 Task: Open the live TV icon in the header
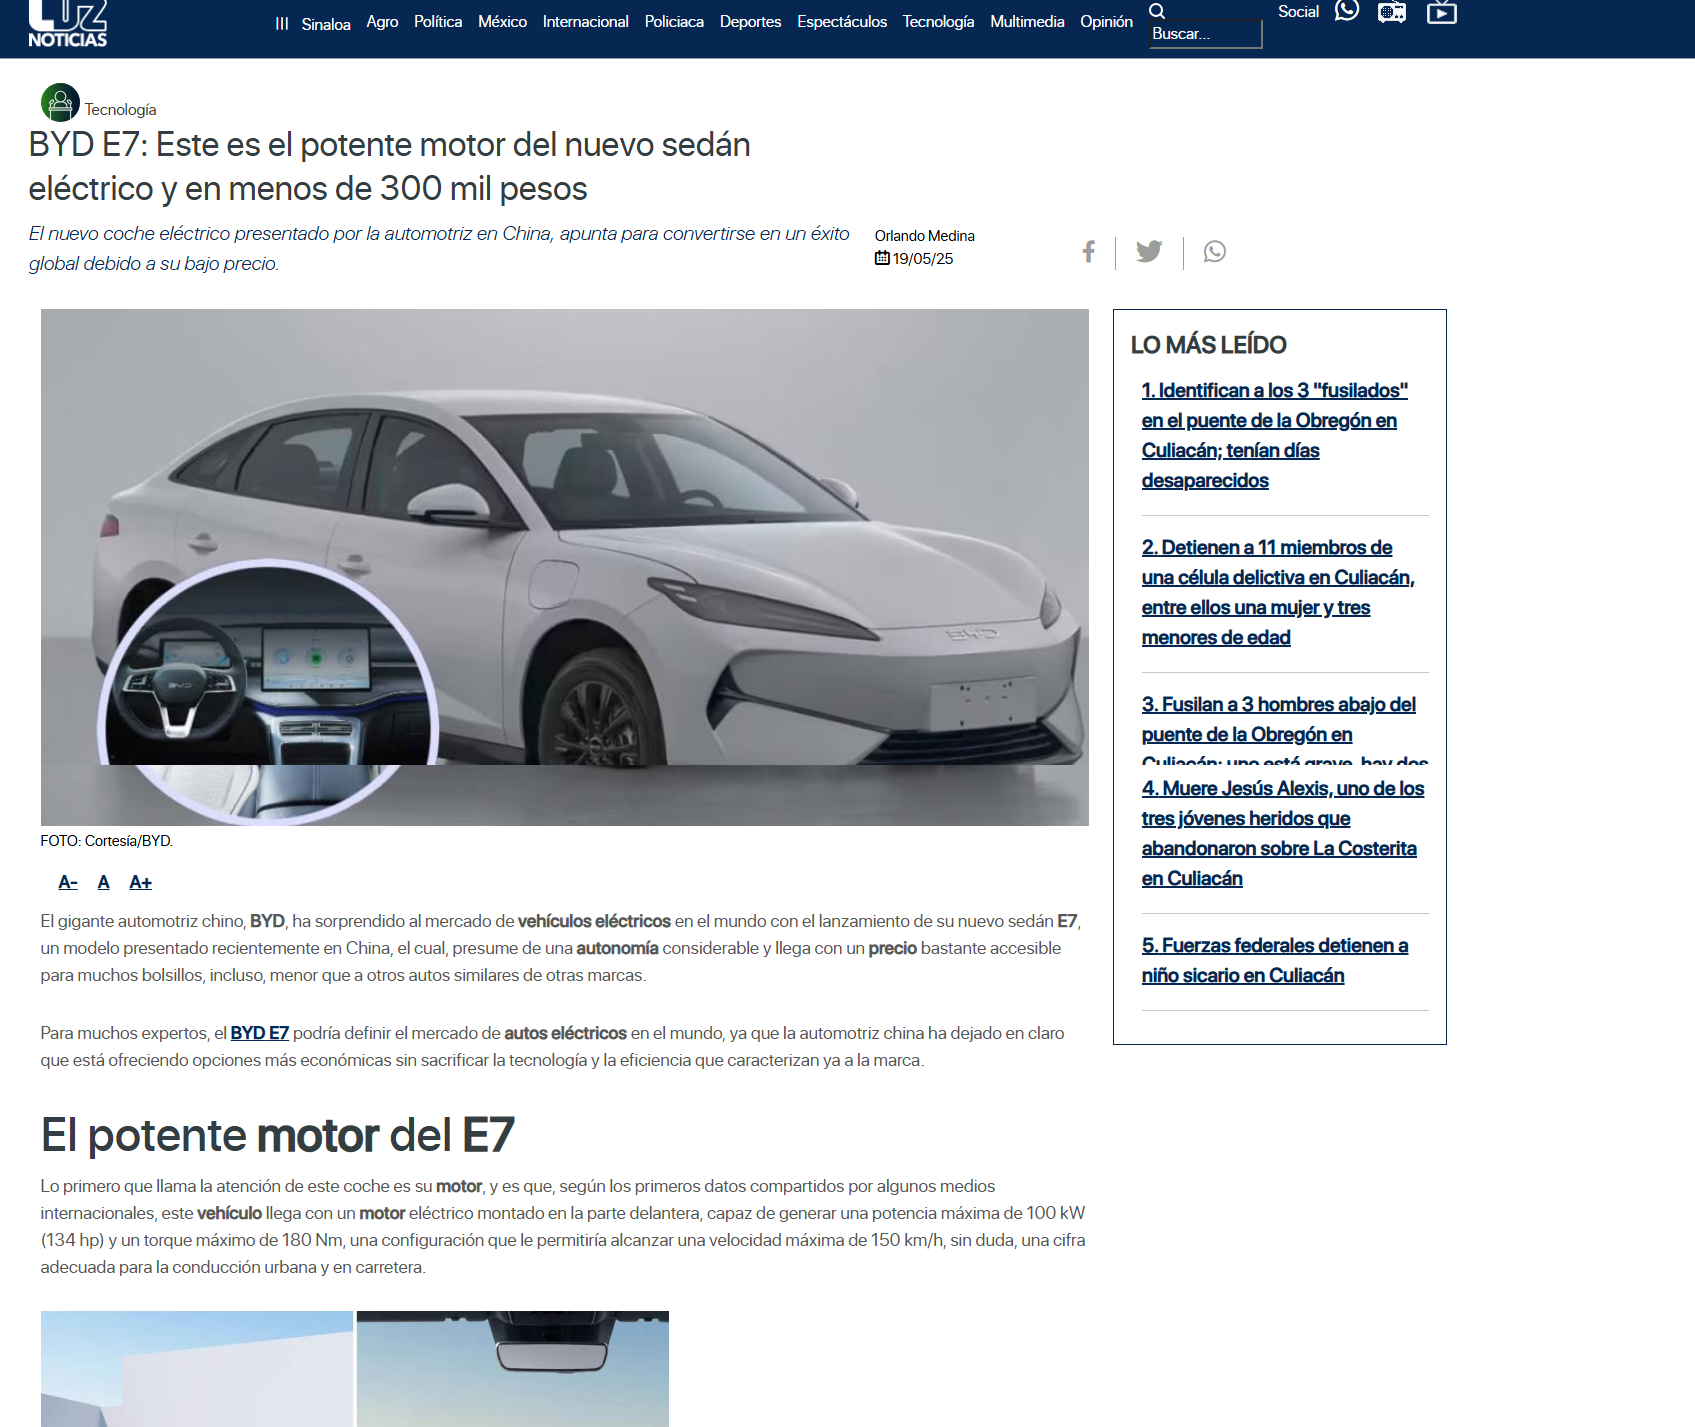1441,12
